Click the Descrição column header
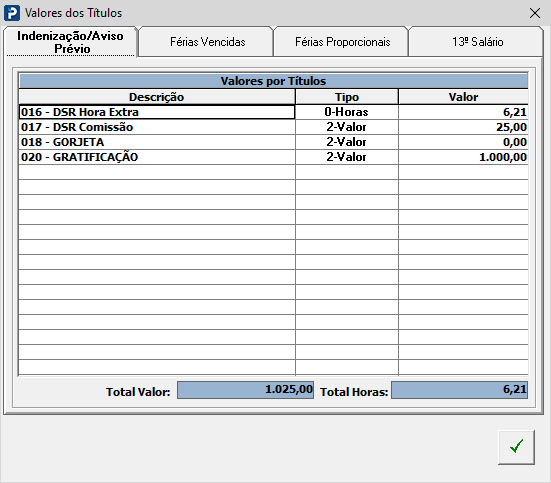The height and width of the screenshot is (483, 551). point(157,97)
